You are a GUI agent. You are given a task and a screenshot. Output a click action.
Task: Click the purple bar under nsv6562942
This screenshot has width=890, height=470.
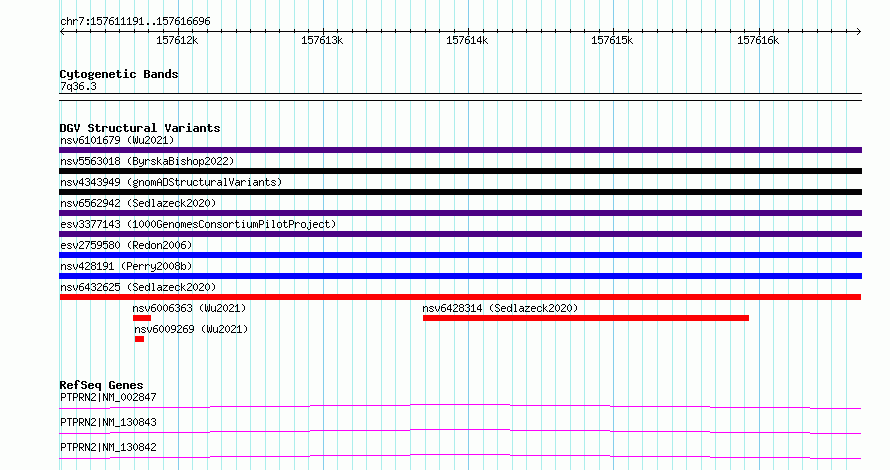pos(460,213)
